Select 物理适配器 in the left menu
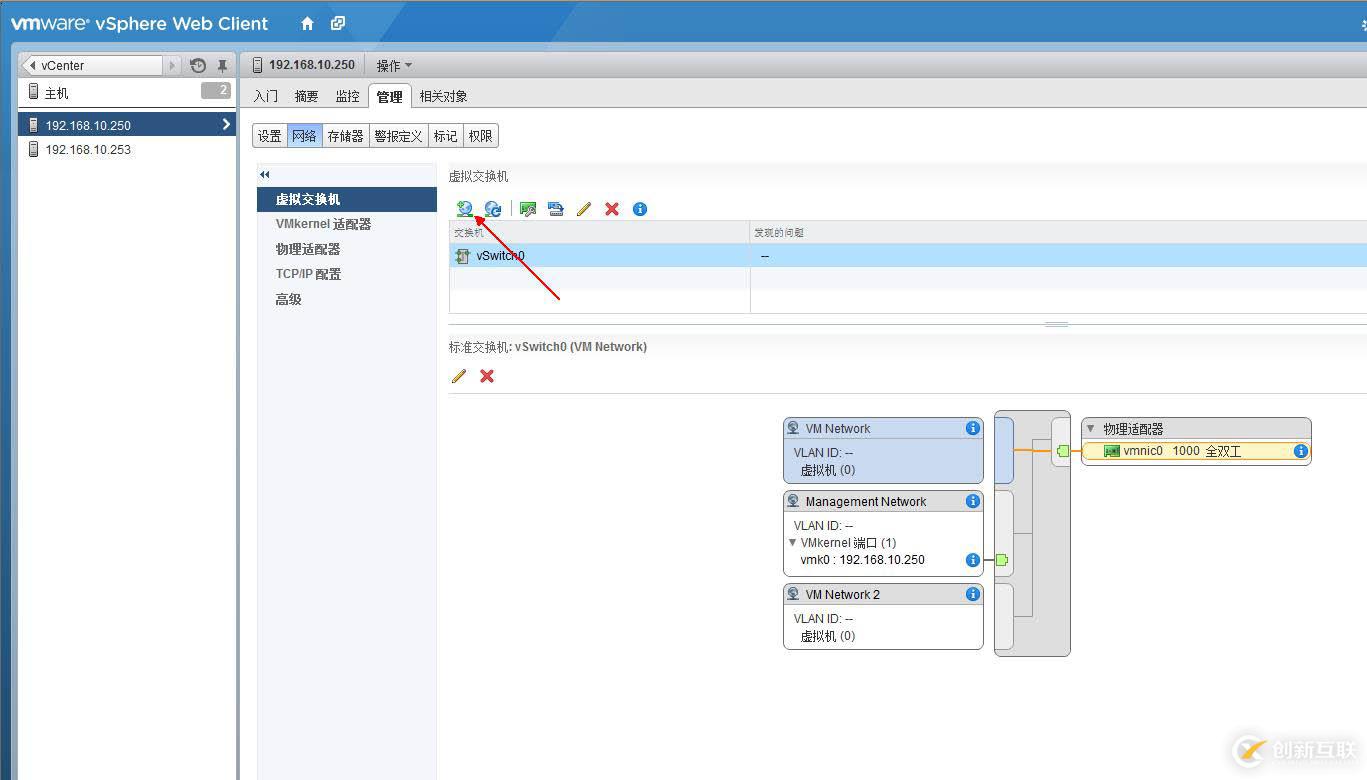The width and height of the screenshot is (1367, 780). (x=347, y=249)
